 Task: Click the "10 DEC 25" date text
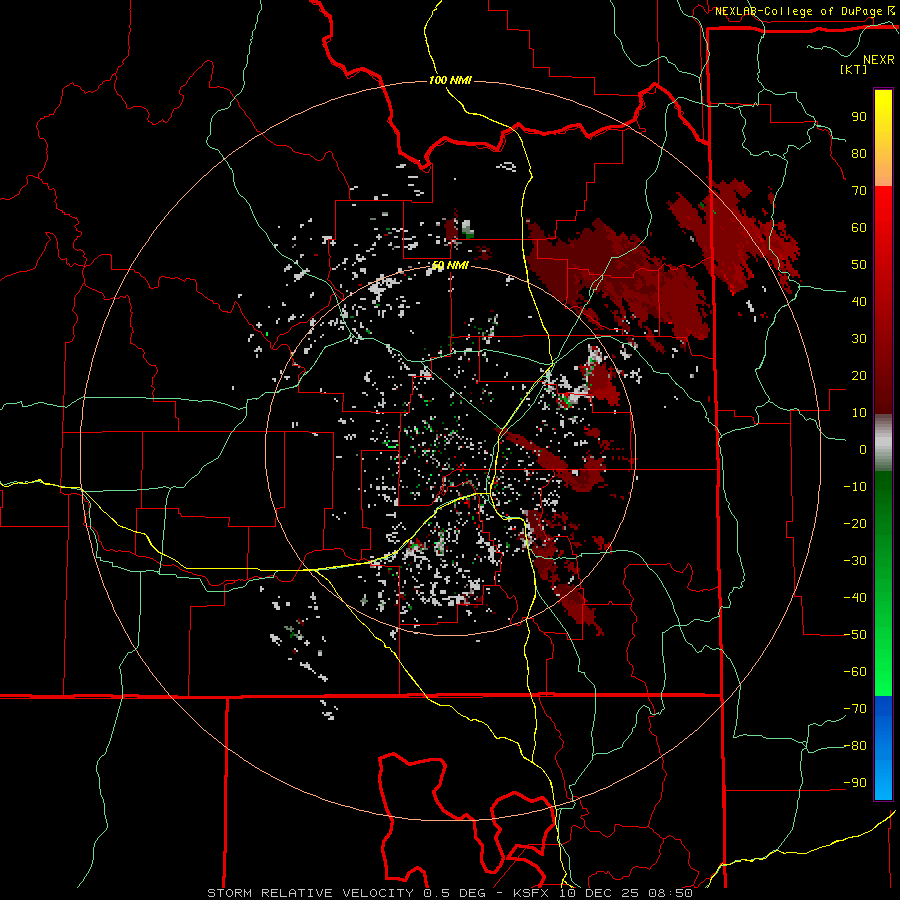click(x=599, y=893)
